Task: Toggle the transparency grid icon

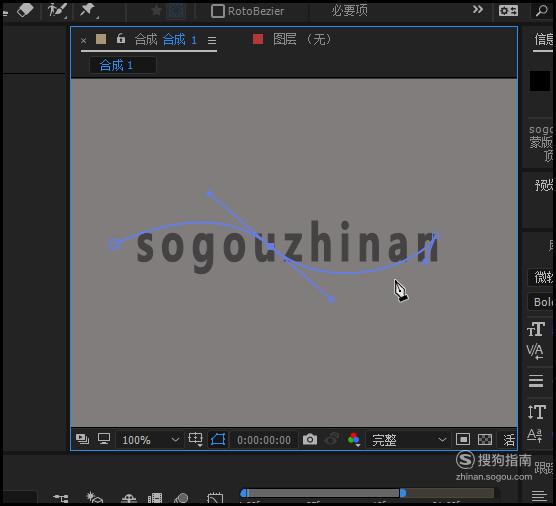Action: (x=485, y=440)
